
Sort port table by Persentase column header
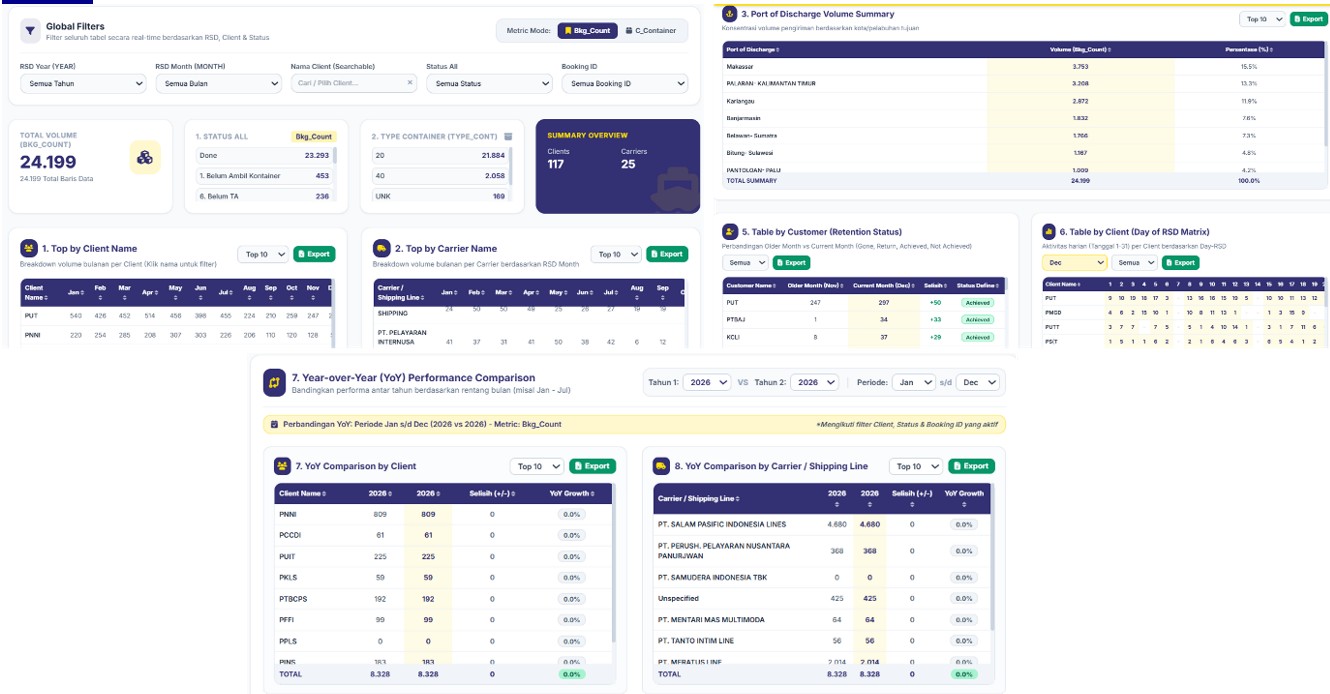coord(1248,48)
